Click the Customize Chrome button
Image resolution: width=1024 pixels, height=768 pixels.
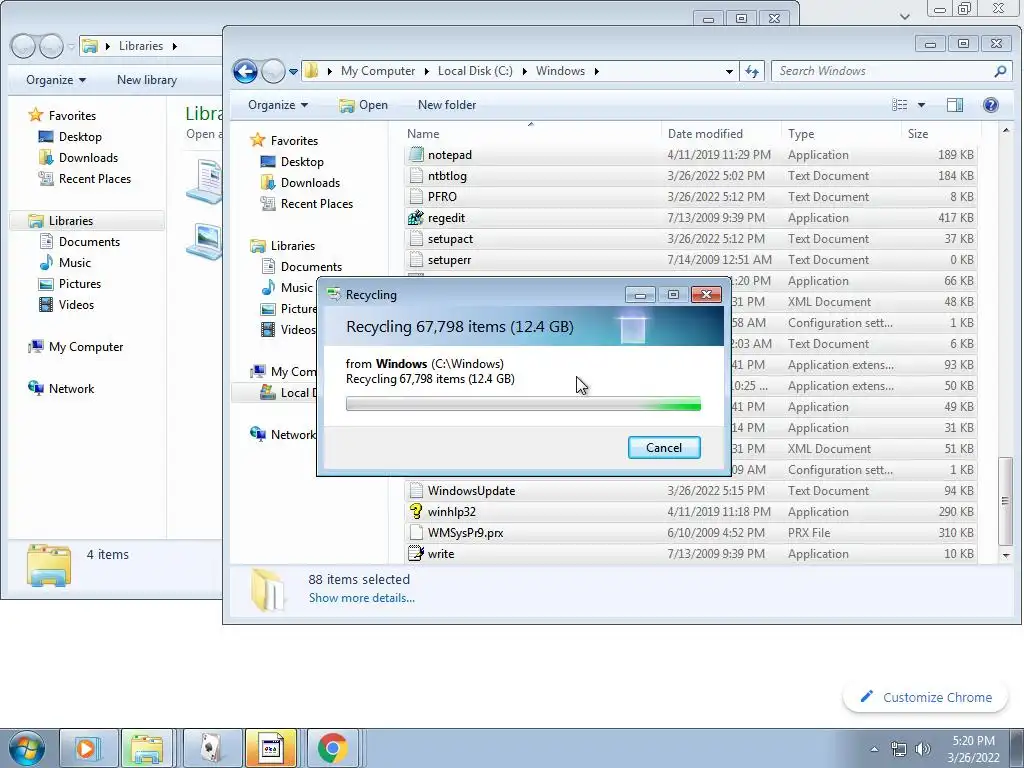tap(925, 697)
